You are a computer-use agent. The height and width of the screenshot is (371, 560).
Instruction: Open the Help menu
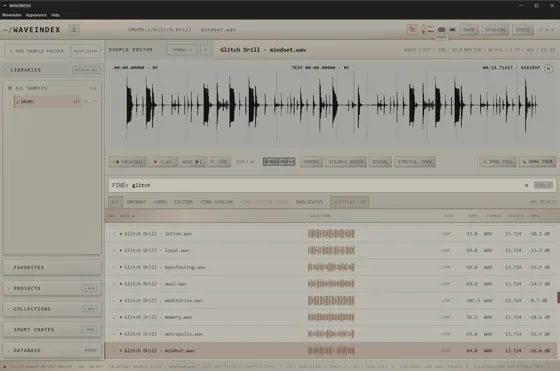55,15
